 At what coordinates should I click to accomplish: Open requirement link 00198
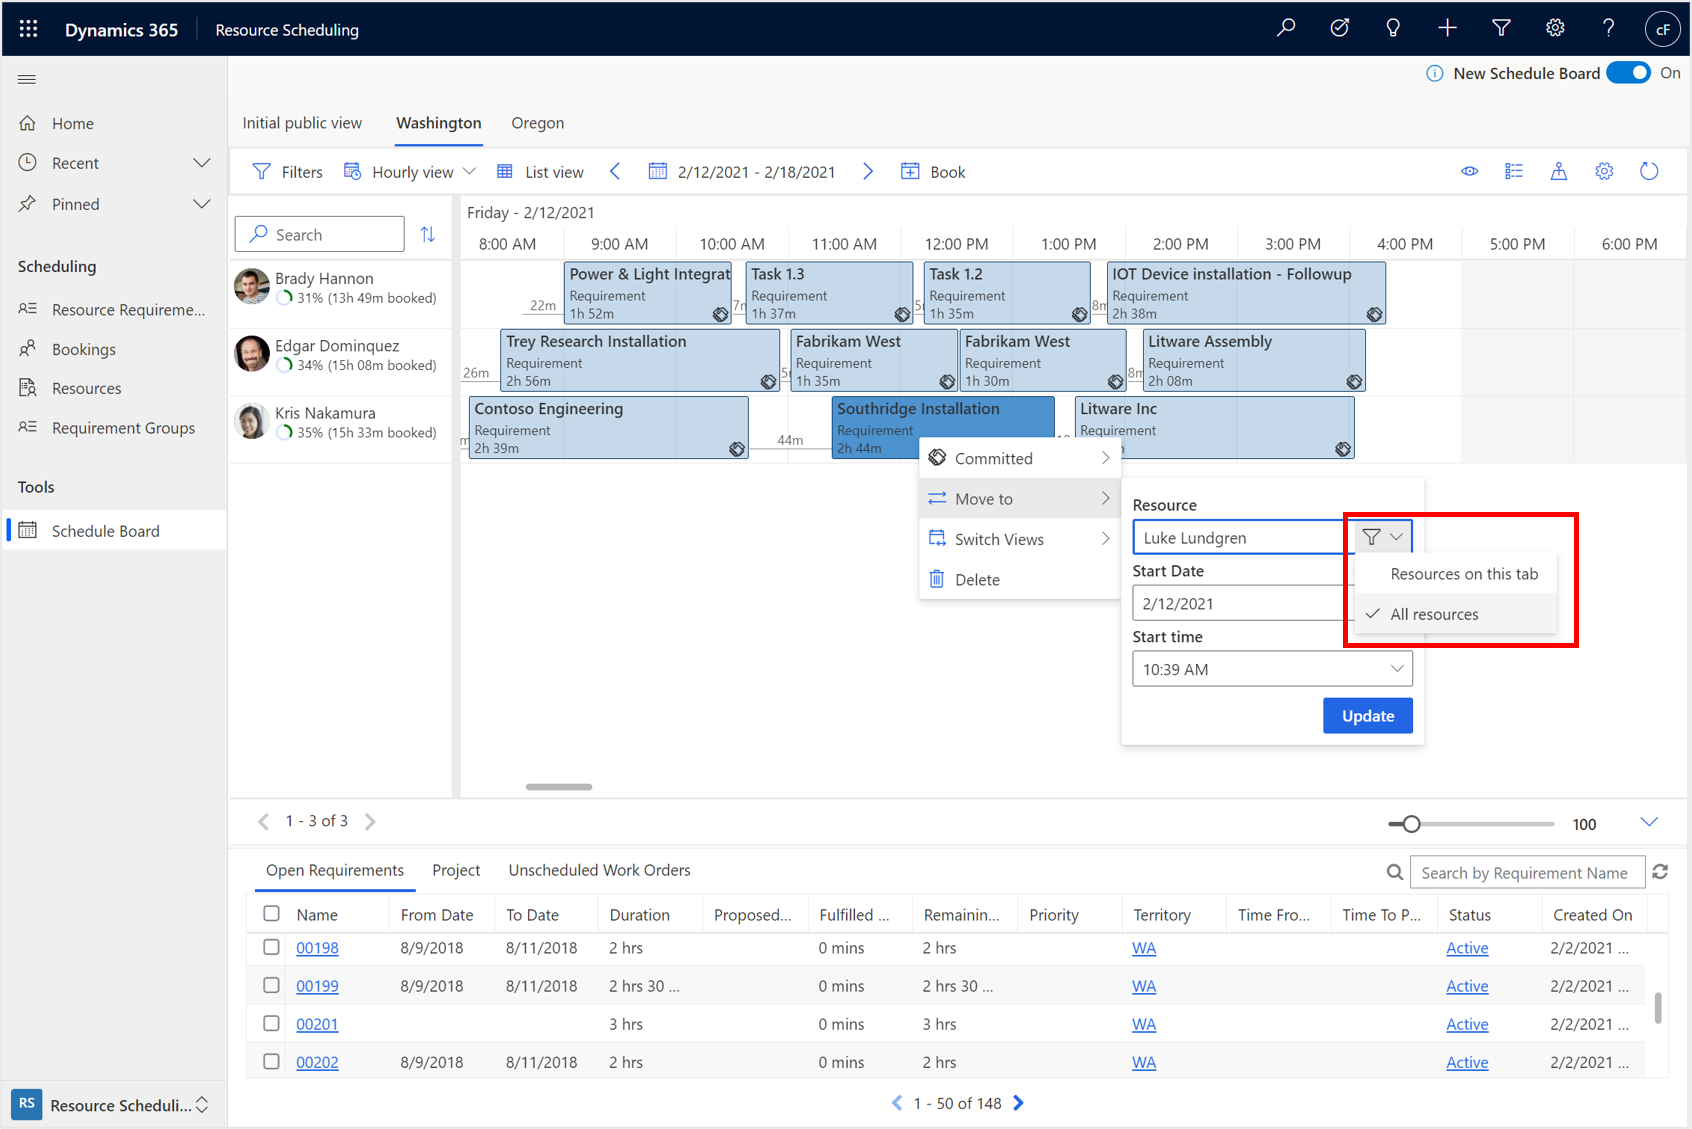click(x=317, y=947)
